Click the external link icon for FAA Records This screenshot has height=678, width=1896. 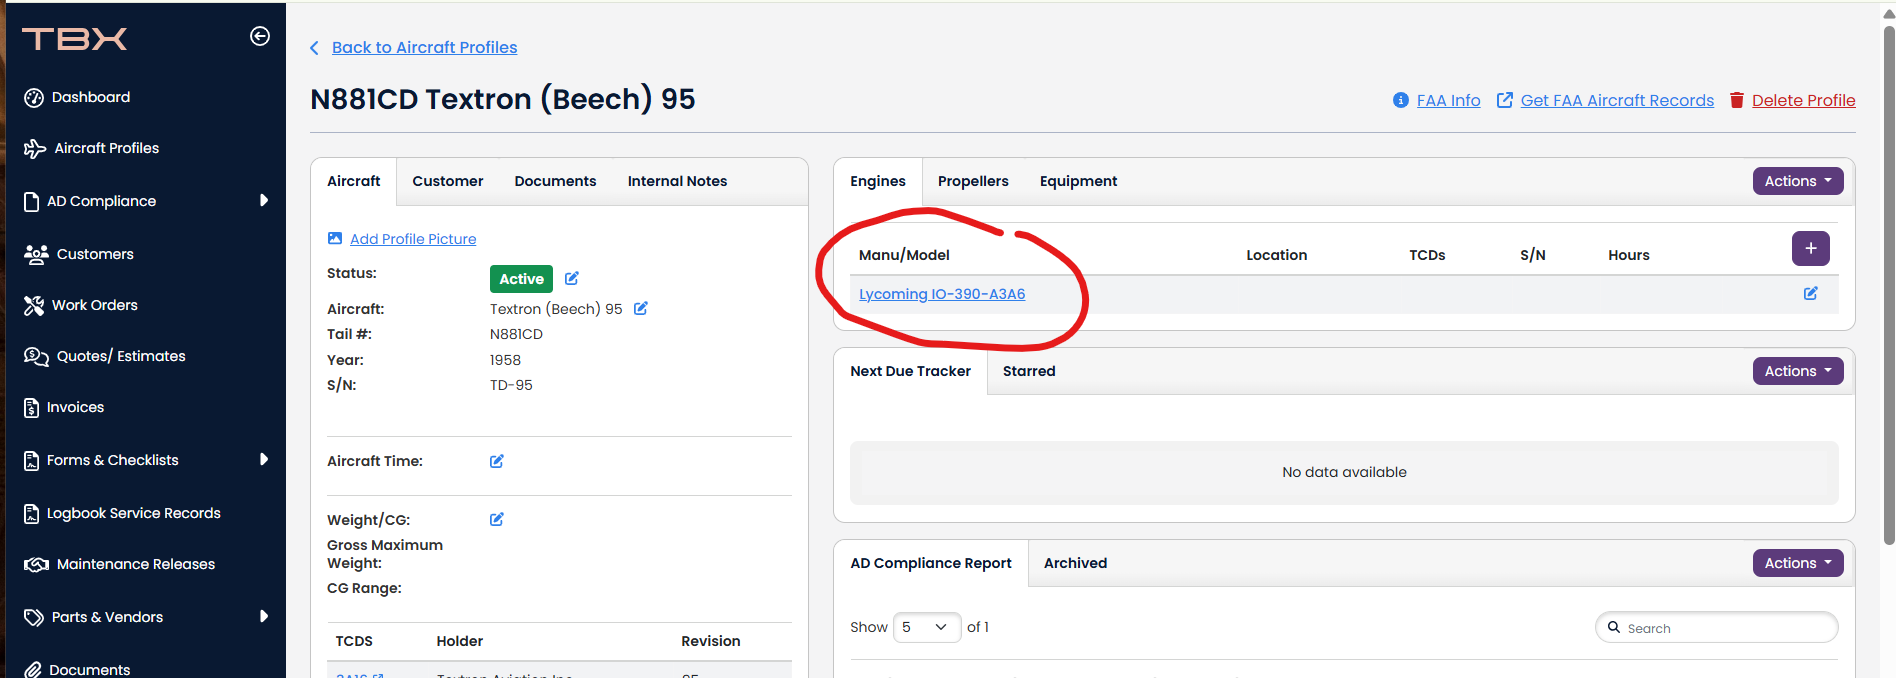pos(1505,100)
